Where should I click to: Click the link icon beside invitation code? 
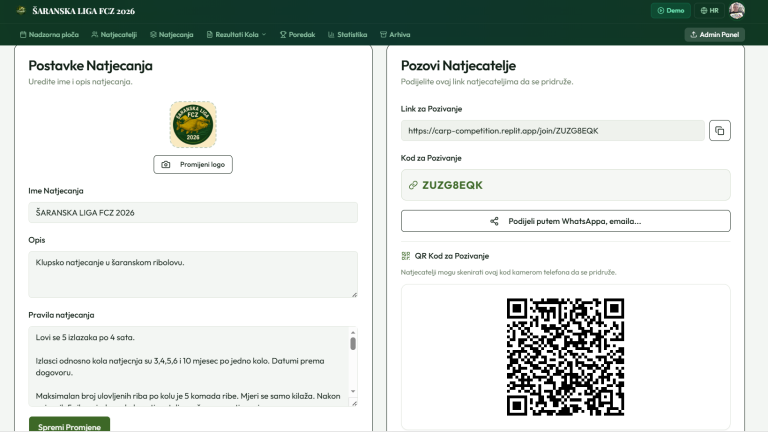click(413, 185)
